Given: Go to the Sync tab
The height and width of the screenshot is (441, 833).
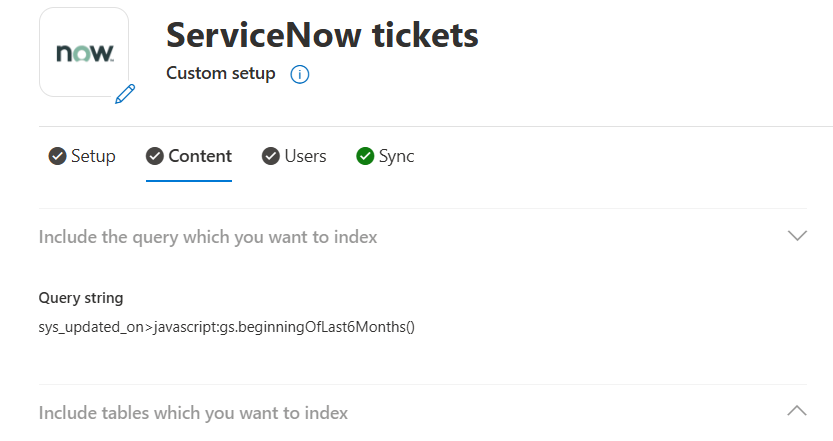Looking at the screenshot, I should point(385,156).
